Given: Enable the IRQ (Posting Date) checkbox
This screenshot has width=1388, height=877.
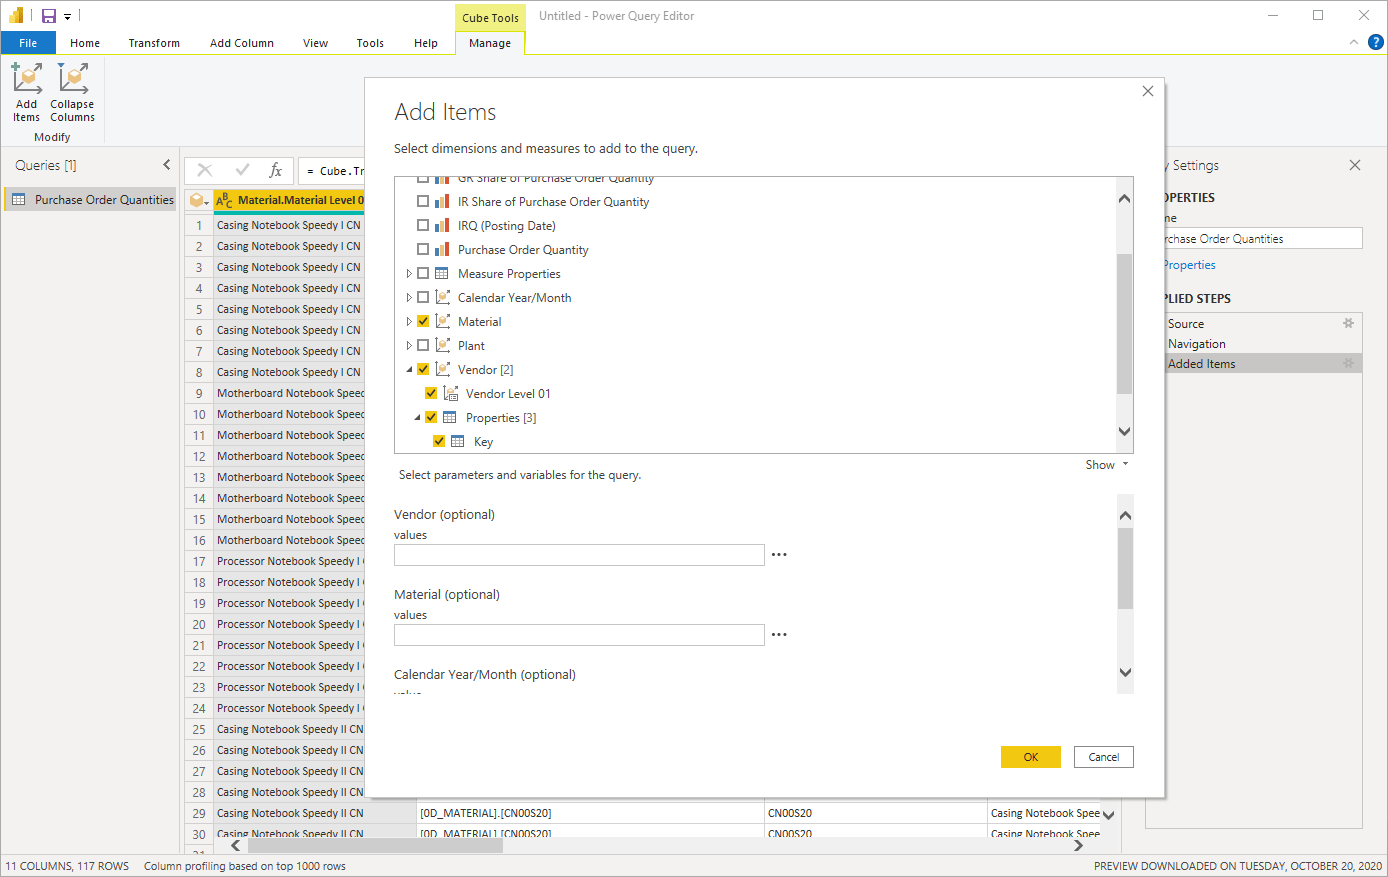Looking at the screenshot, I should tap(423, 225).
